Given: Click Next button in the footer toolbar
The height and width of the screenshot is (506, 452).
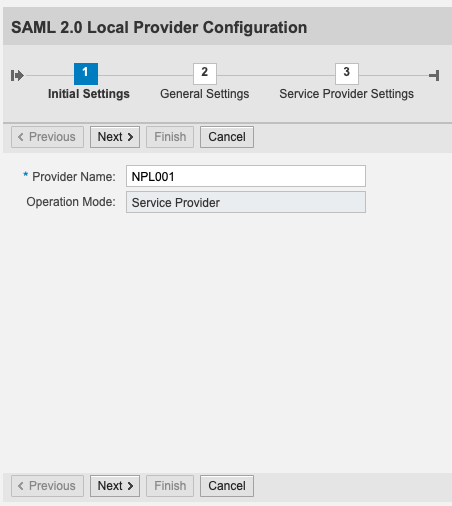Looking at the screenshot, I should pyautogui.click(x=115, y=486).
